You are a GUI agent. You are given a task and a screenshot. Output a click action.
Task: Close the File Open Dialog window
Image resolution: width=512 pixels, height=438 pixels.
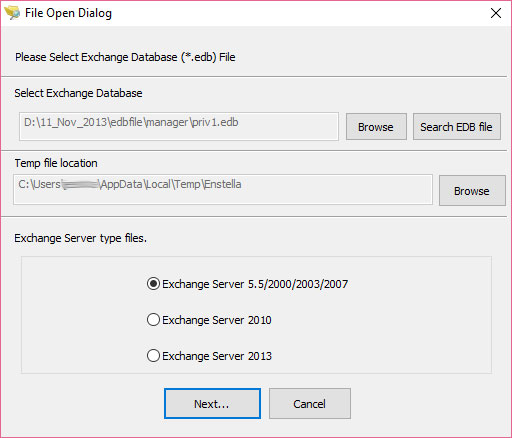click(496, 13)
